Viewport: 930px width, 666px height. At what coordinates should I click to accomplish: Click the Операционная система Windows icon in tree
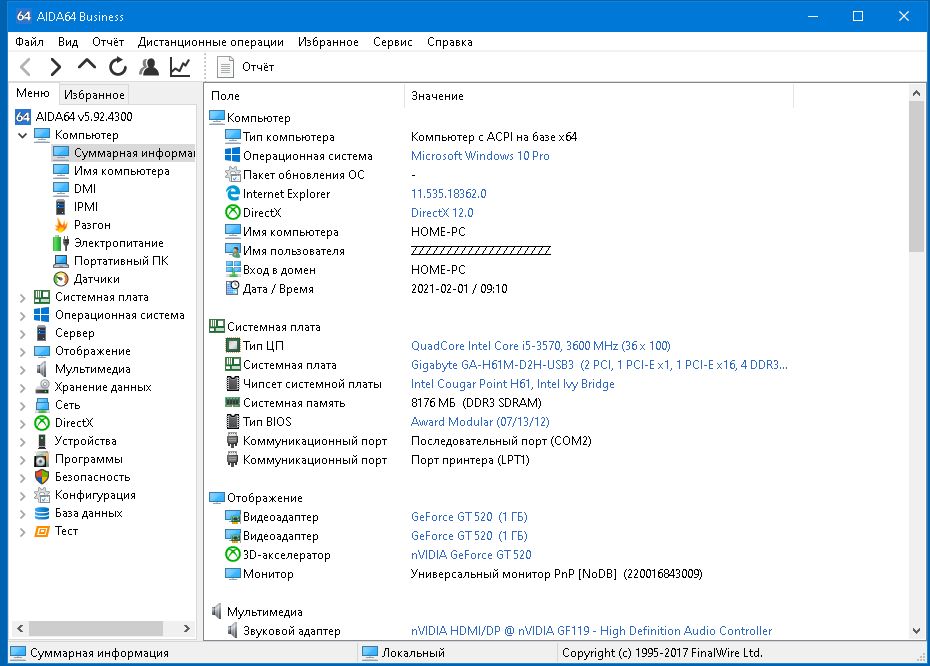[42, 315]
